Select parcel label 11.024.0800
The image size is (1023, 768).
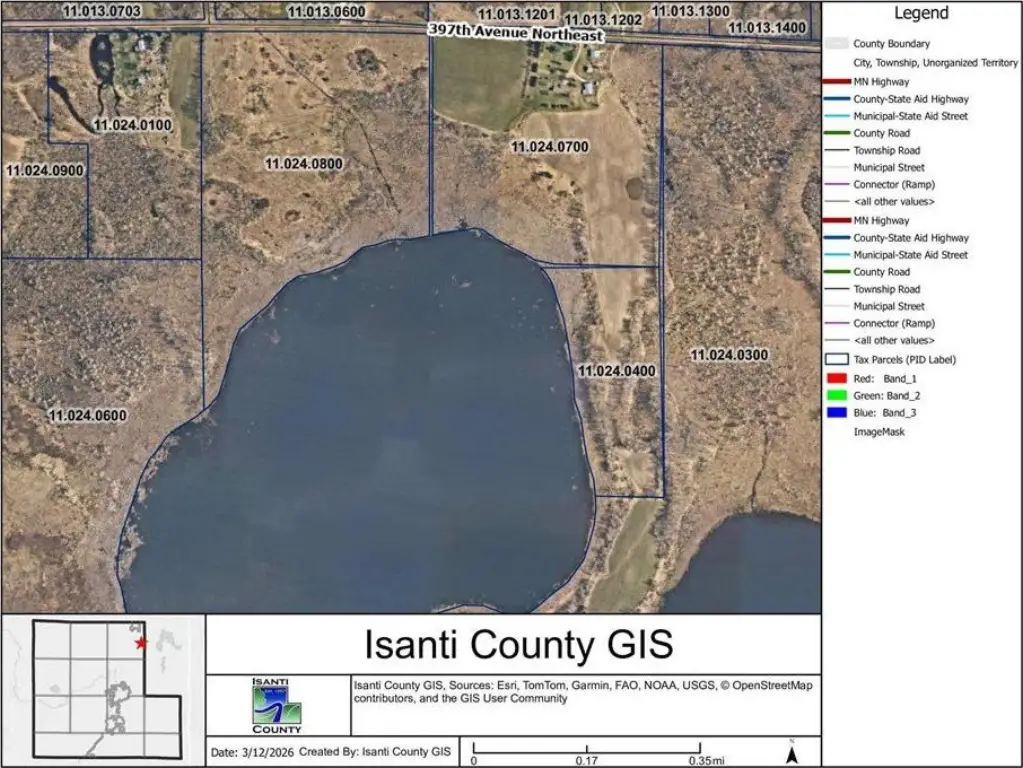(304, 163)
